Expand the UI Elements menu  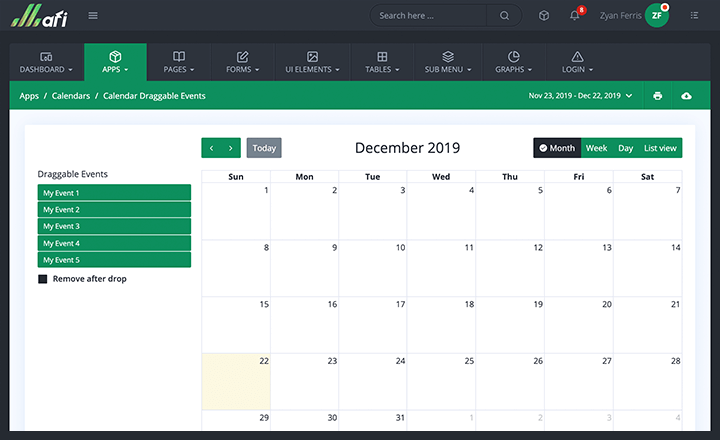click(312, 62)
